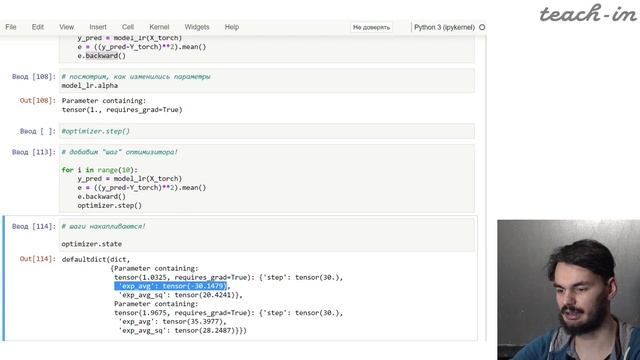Click the optimizer.step() line inside the loop
The height and width of the screenshot is (360, 640).
pyautogui.click(x=109, y=205)
